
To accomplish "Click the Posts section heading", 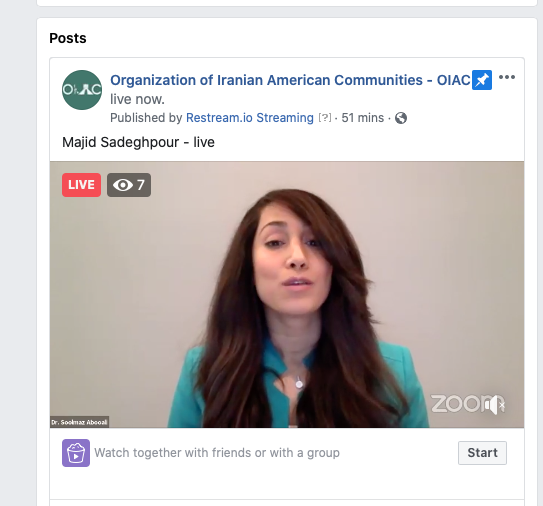I will click(x=68, y=38).
